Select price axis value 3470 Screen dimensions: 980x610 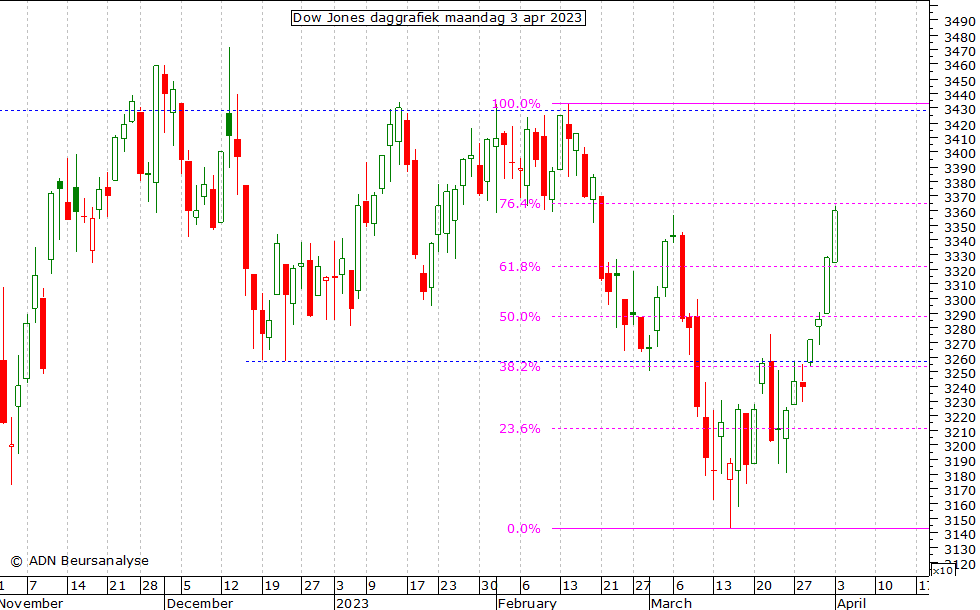click(x=959, y=52)
